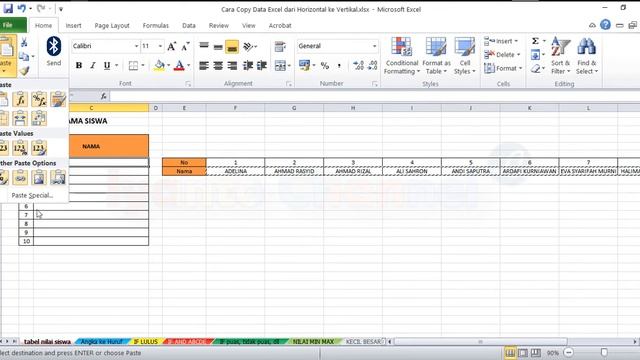This screenshot has width=640, height=360.
Task: Open Sort & Filter menu
Action: click(x=560, y=56)
